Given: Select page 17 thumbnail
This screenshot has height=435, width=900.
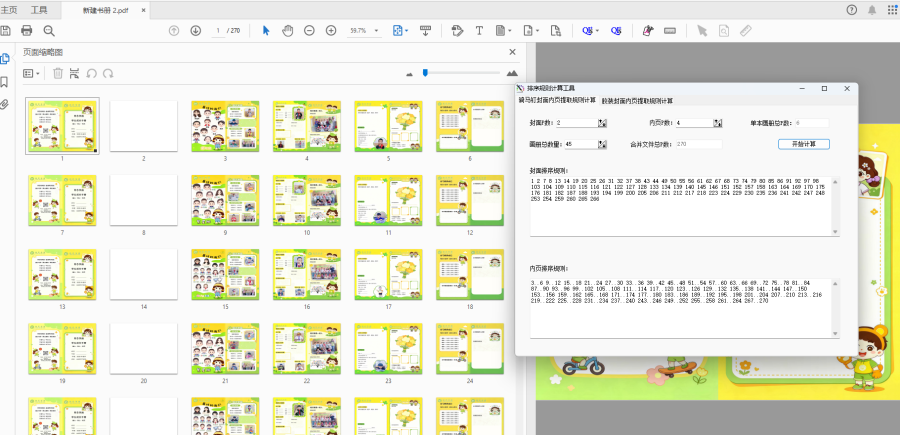Looking at the screenshot, I should (x=389, y=274).
